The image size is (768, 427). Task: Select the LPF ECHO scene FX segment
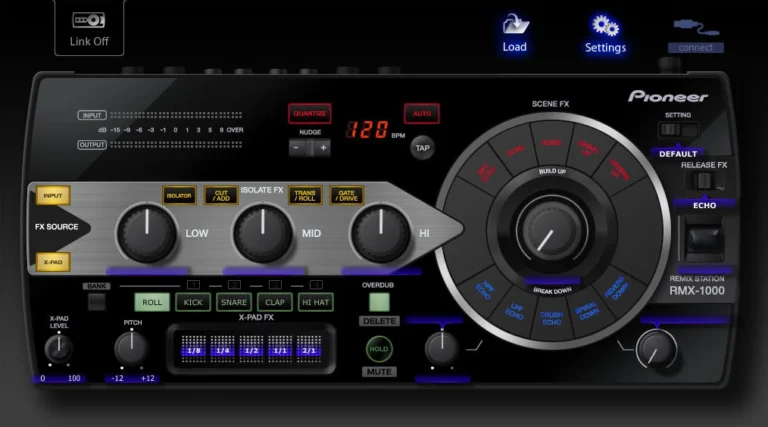(514, 310)
